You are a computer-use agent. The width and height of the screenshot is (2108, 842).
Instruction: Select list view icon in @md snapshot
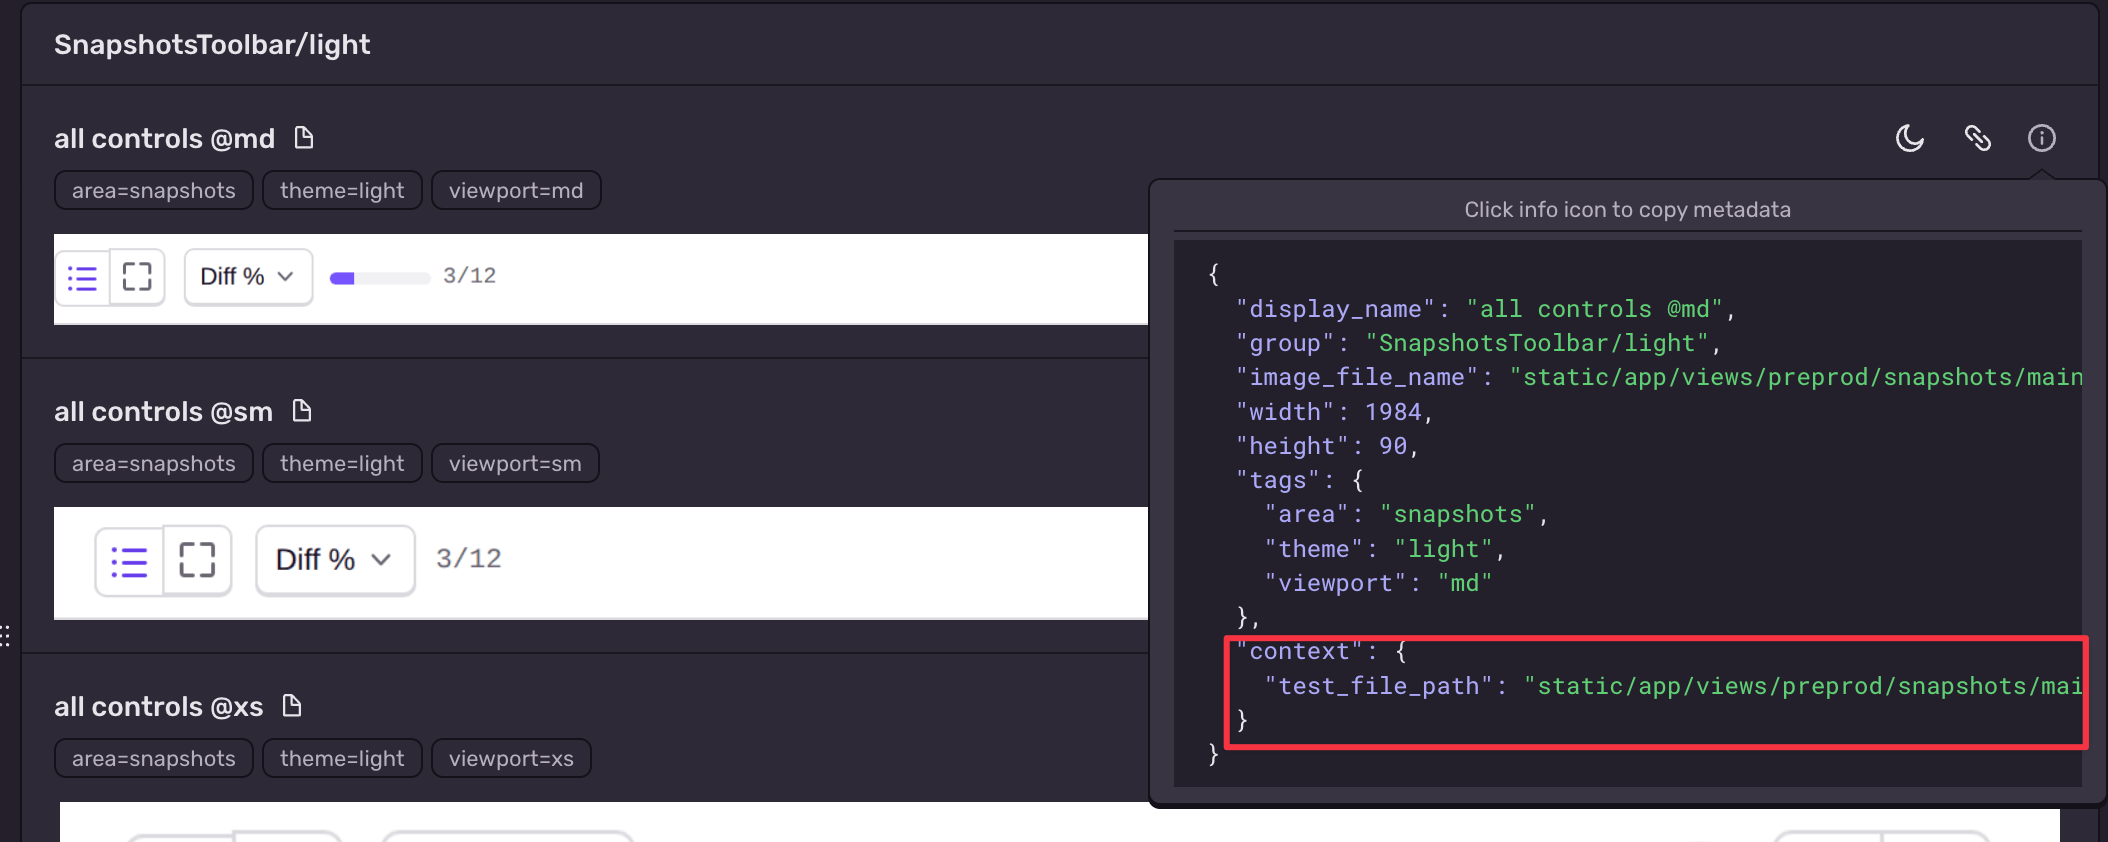pyautogui.click(x=82, y=277)
